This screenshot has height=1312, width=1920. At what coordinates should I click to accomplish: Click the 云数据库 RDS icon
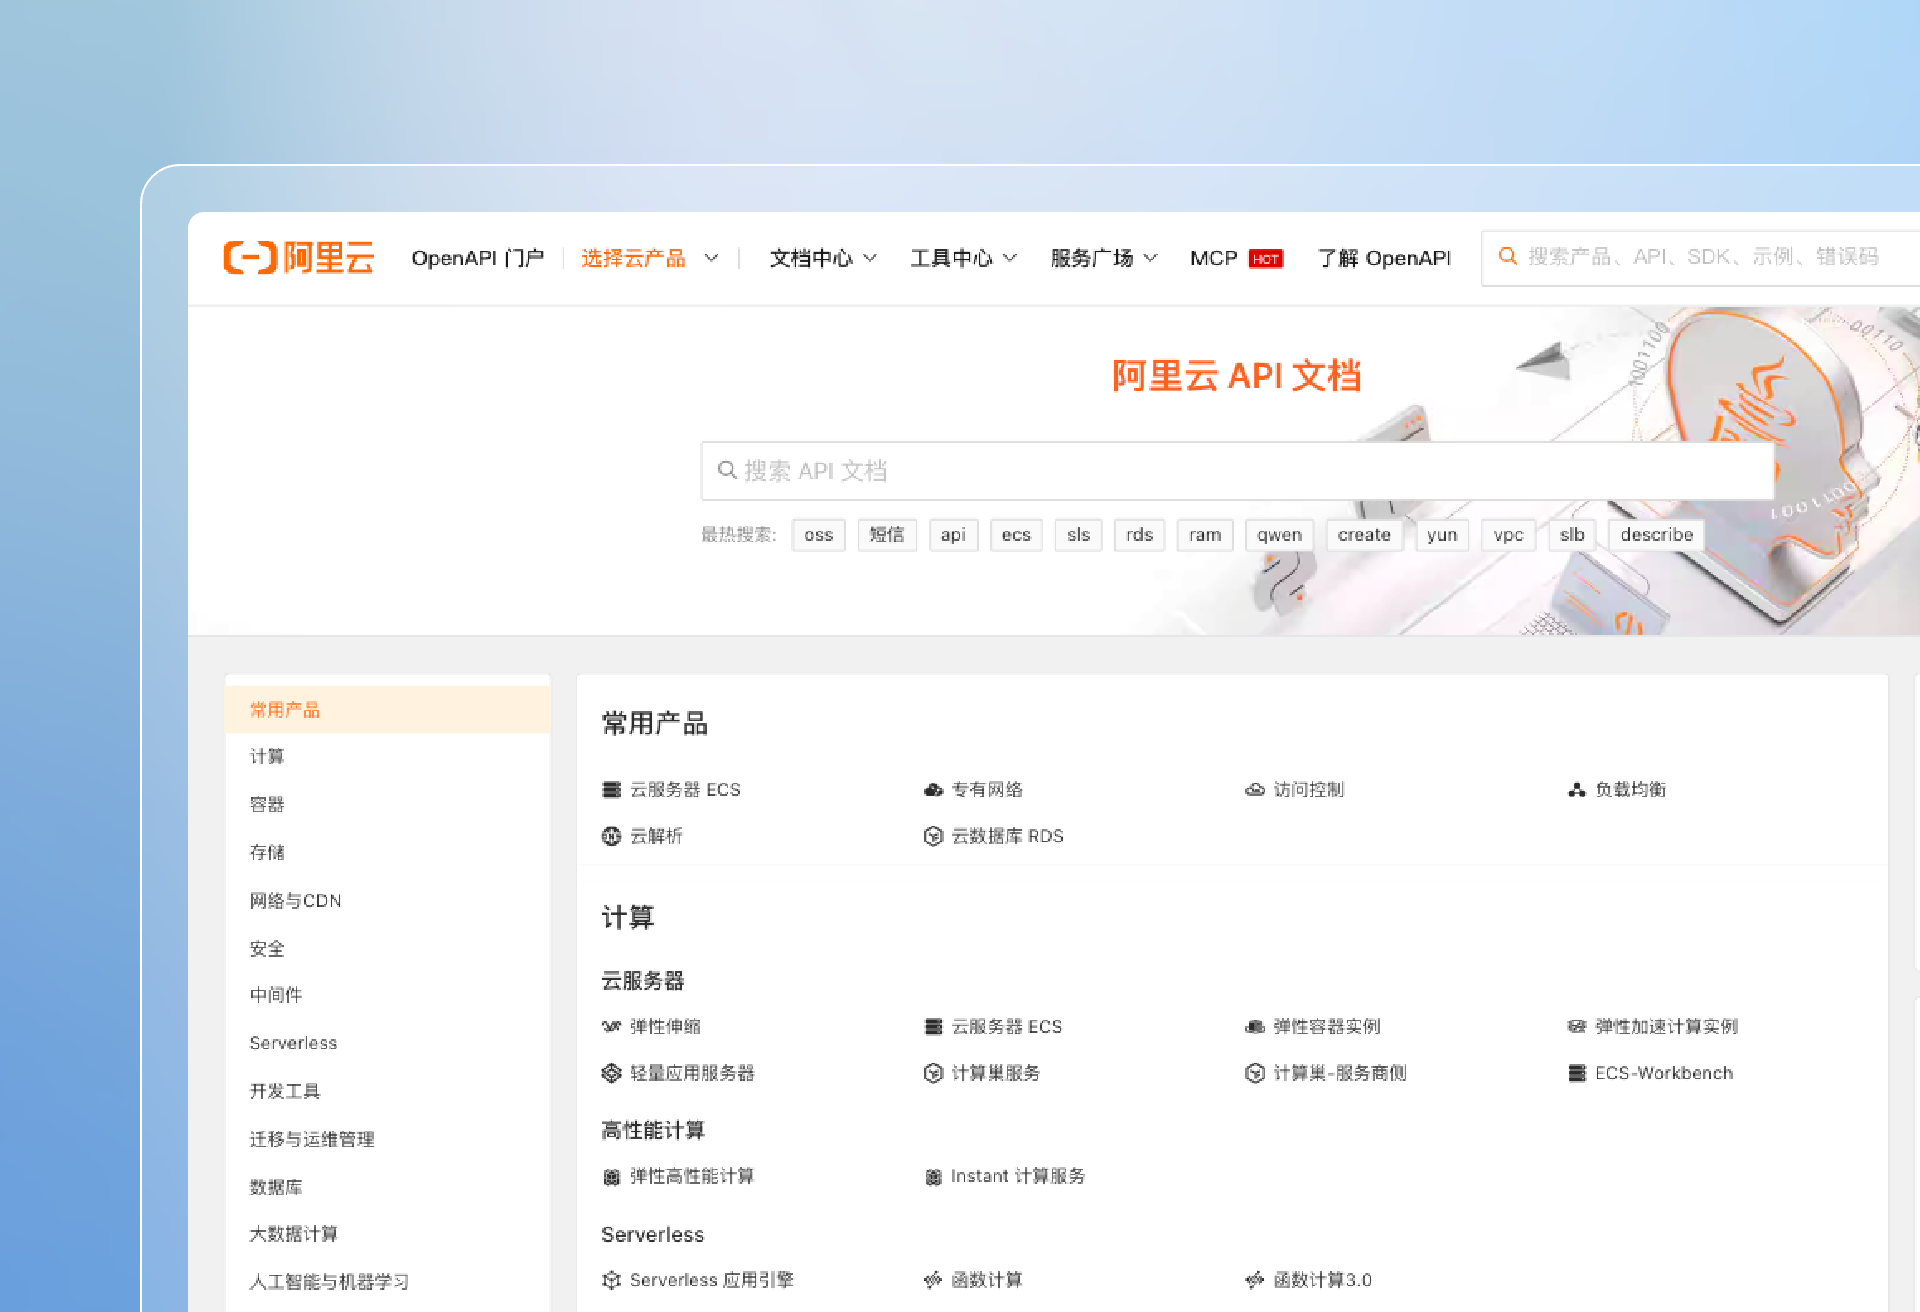pos(933,836)
